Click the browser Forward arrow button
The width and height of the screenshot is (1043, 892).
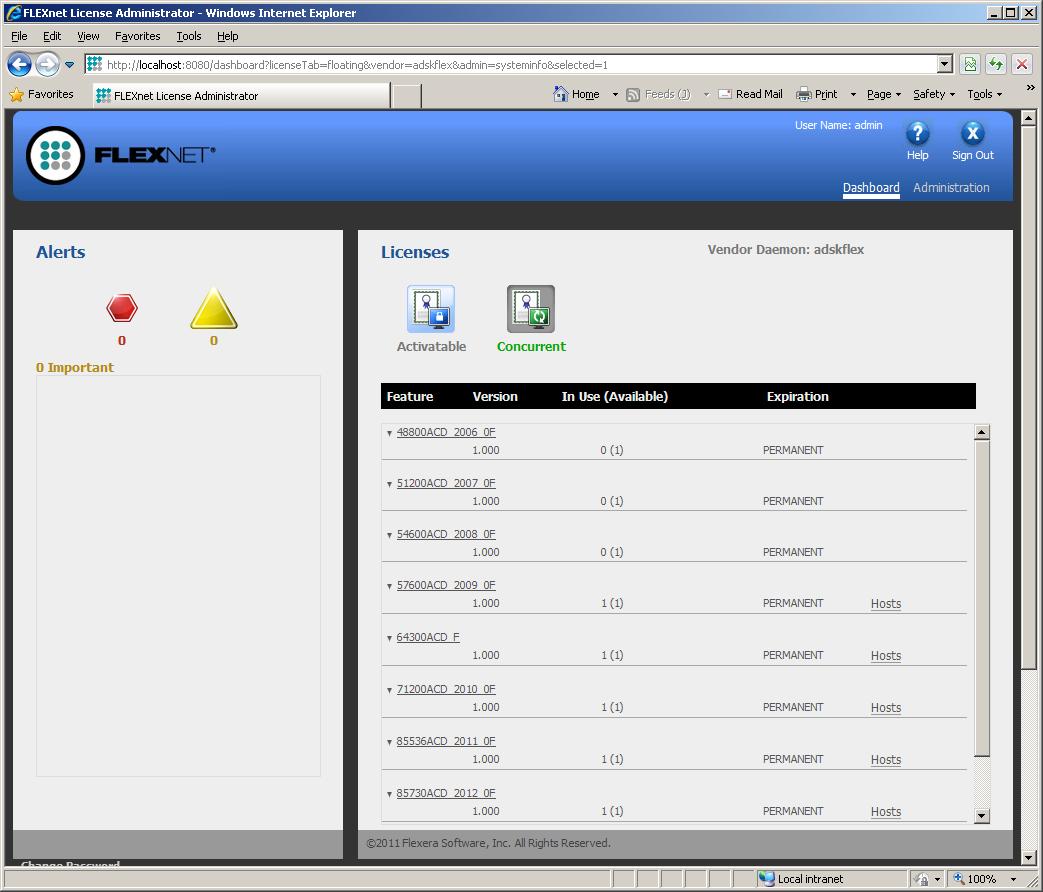[x=47, y=65]
